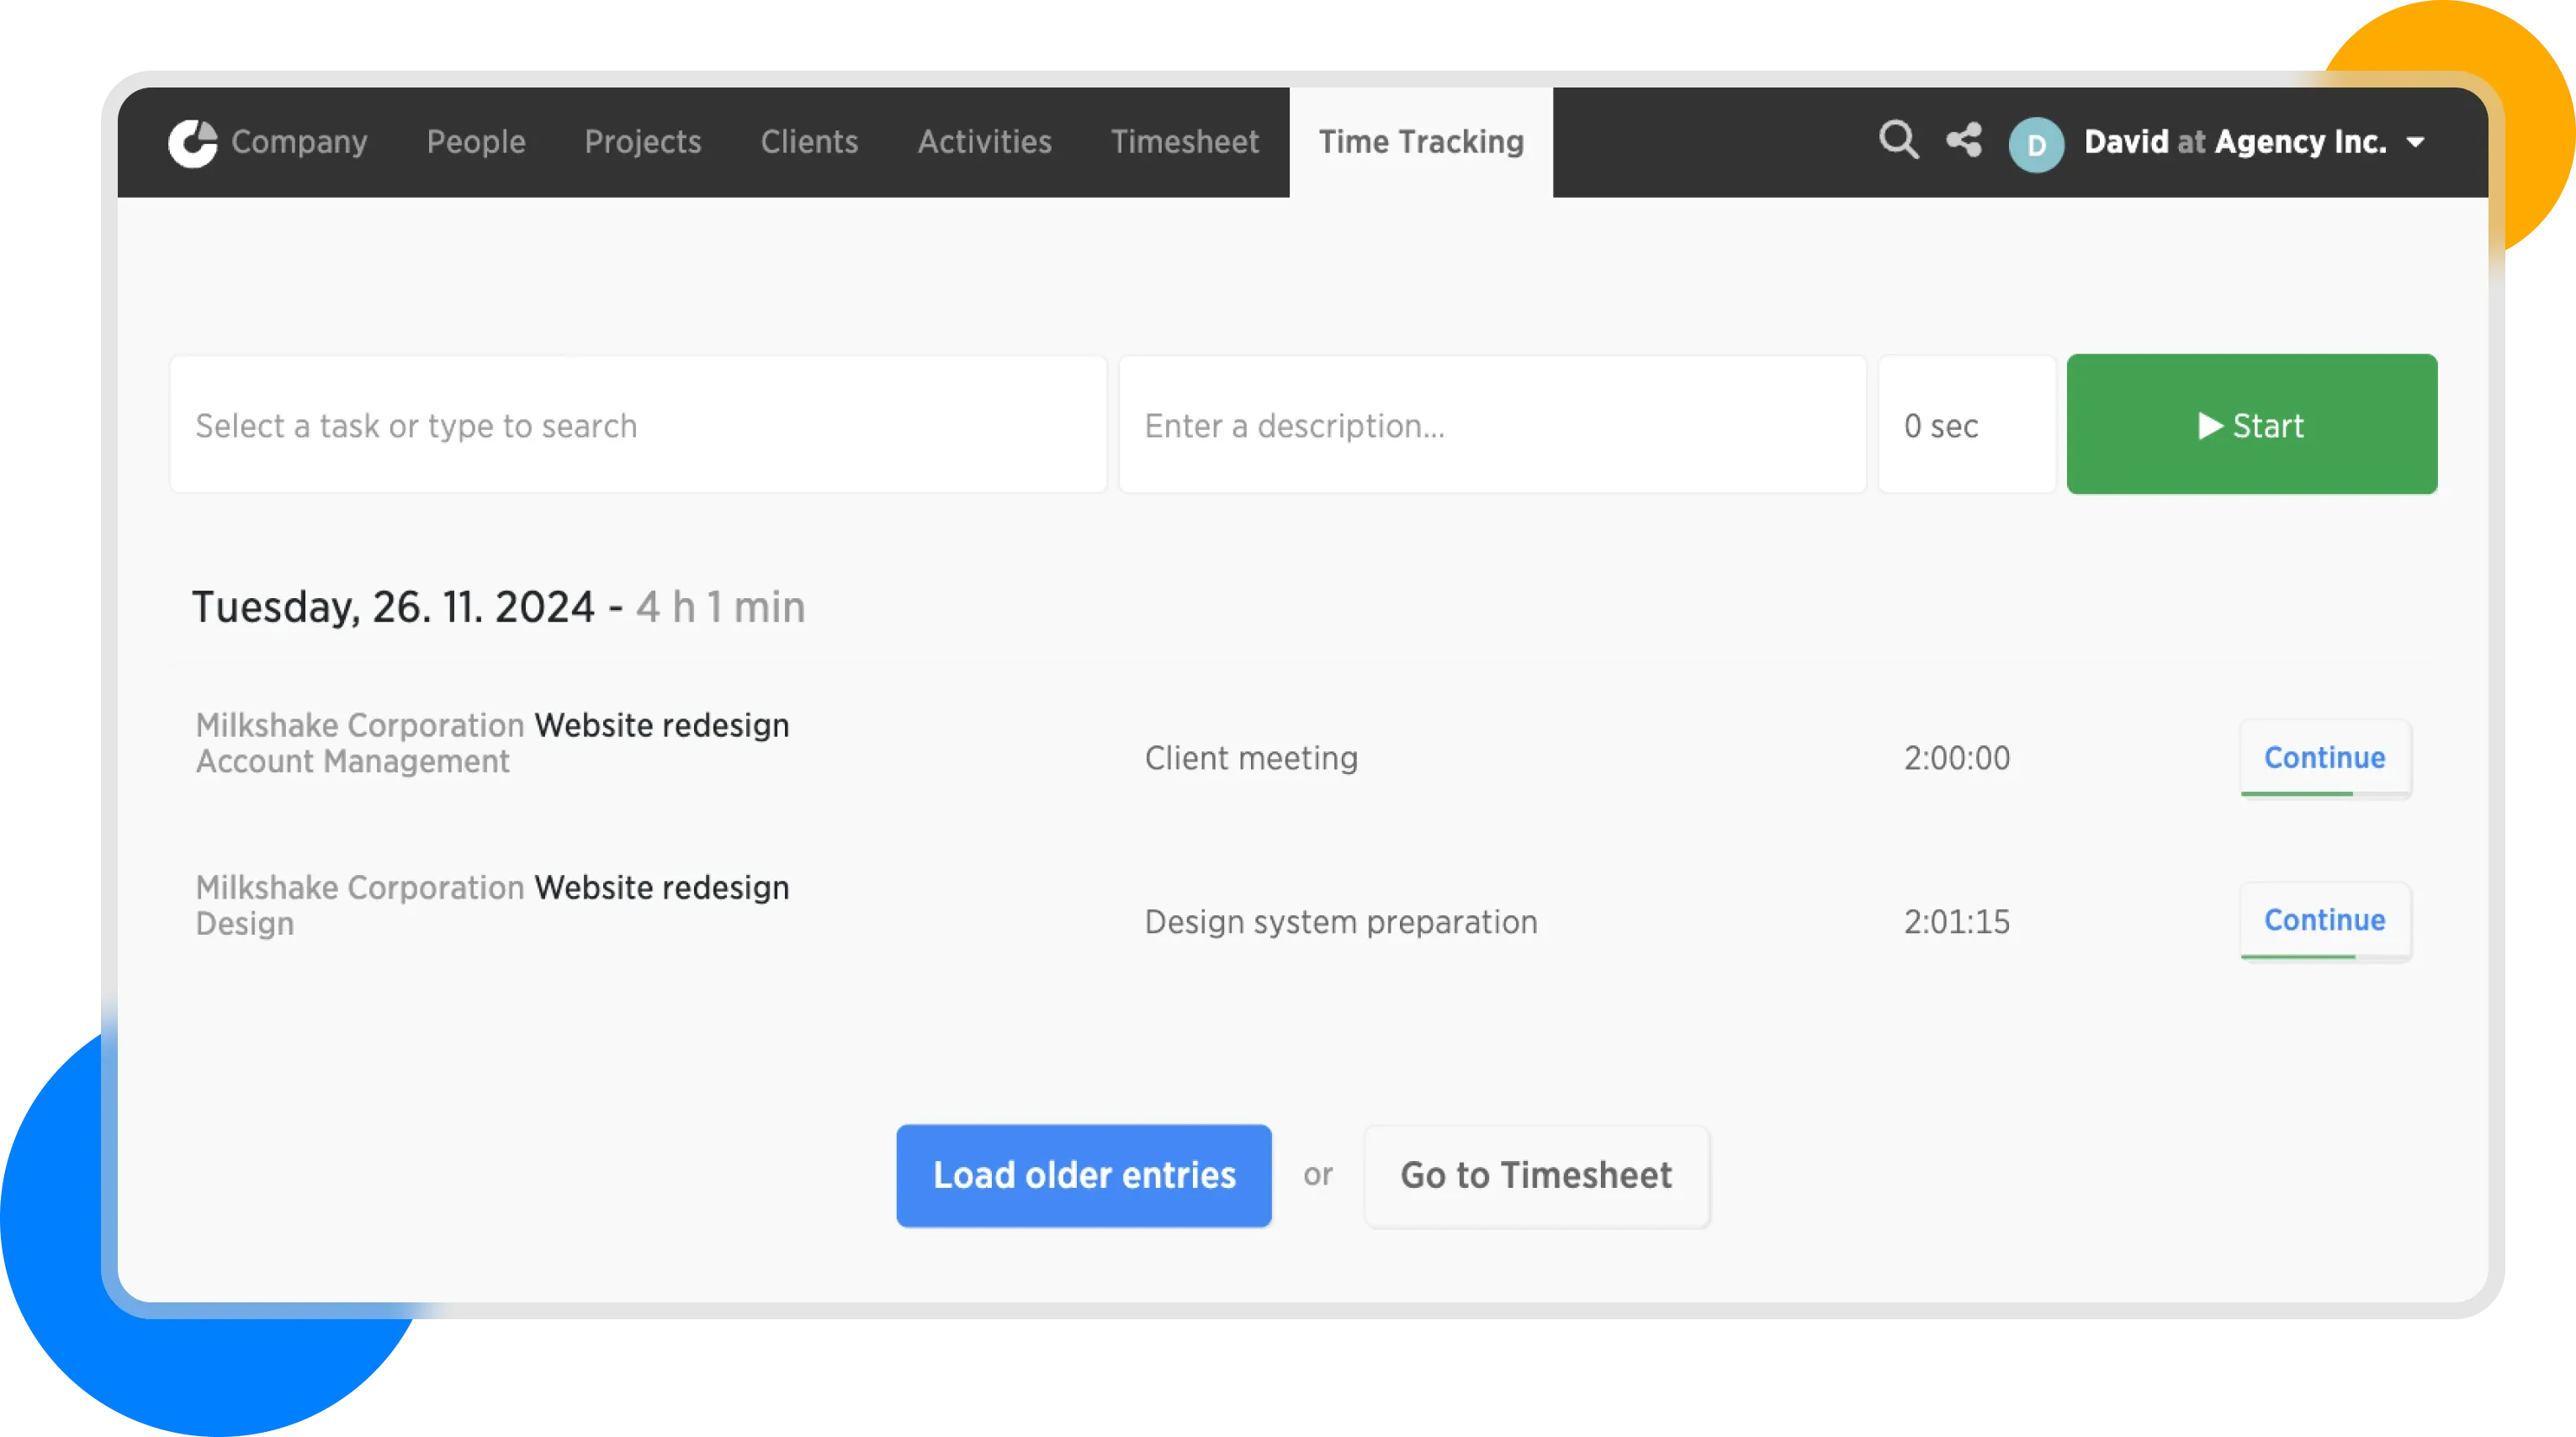Image resolution: width=2576 pixels, height=1437 pixels.
Task: Continue the Client meeting entry
Action: tap(2324, 758)
